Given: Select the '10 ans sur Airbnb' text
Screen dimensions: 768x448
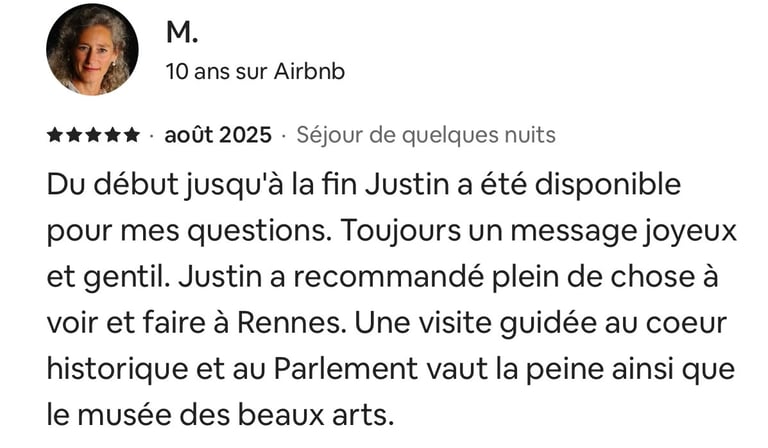Looking at the screenshot, I should 255,71.
